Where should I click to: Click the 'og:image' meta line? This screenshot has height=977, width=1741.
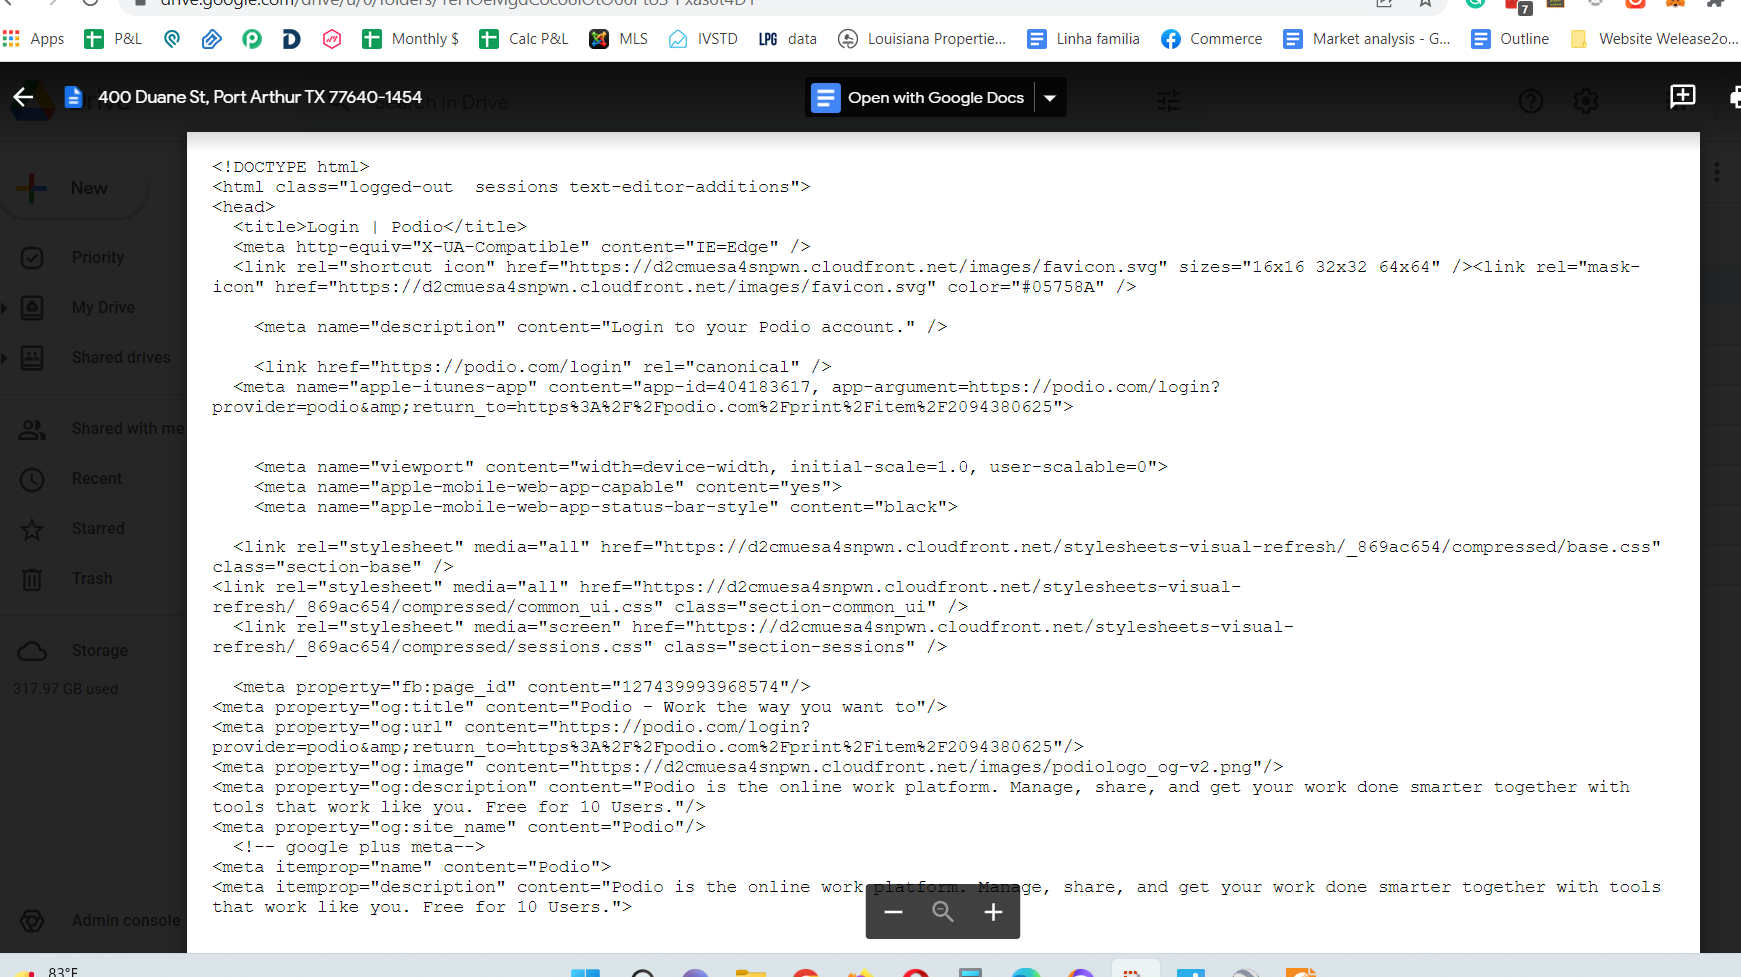748,767
